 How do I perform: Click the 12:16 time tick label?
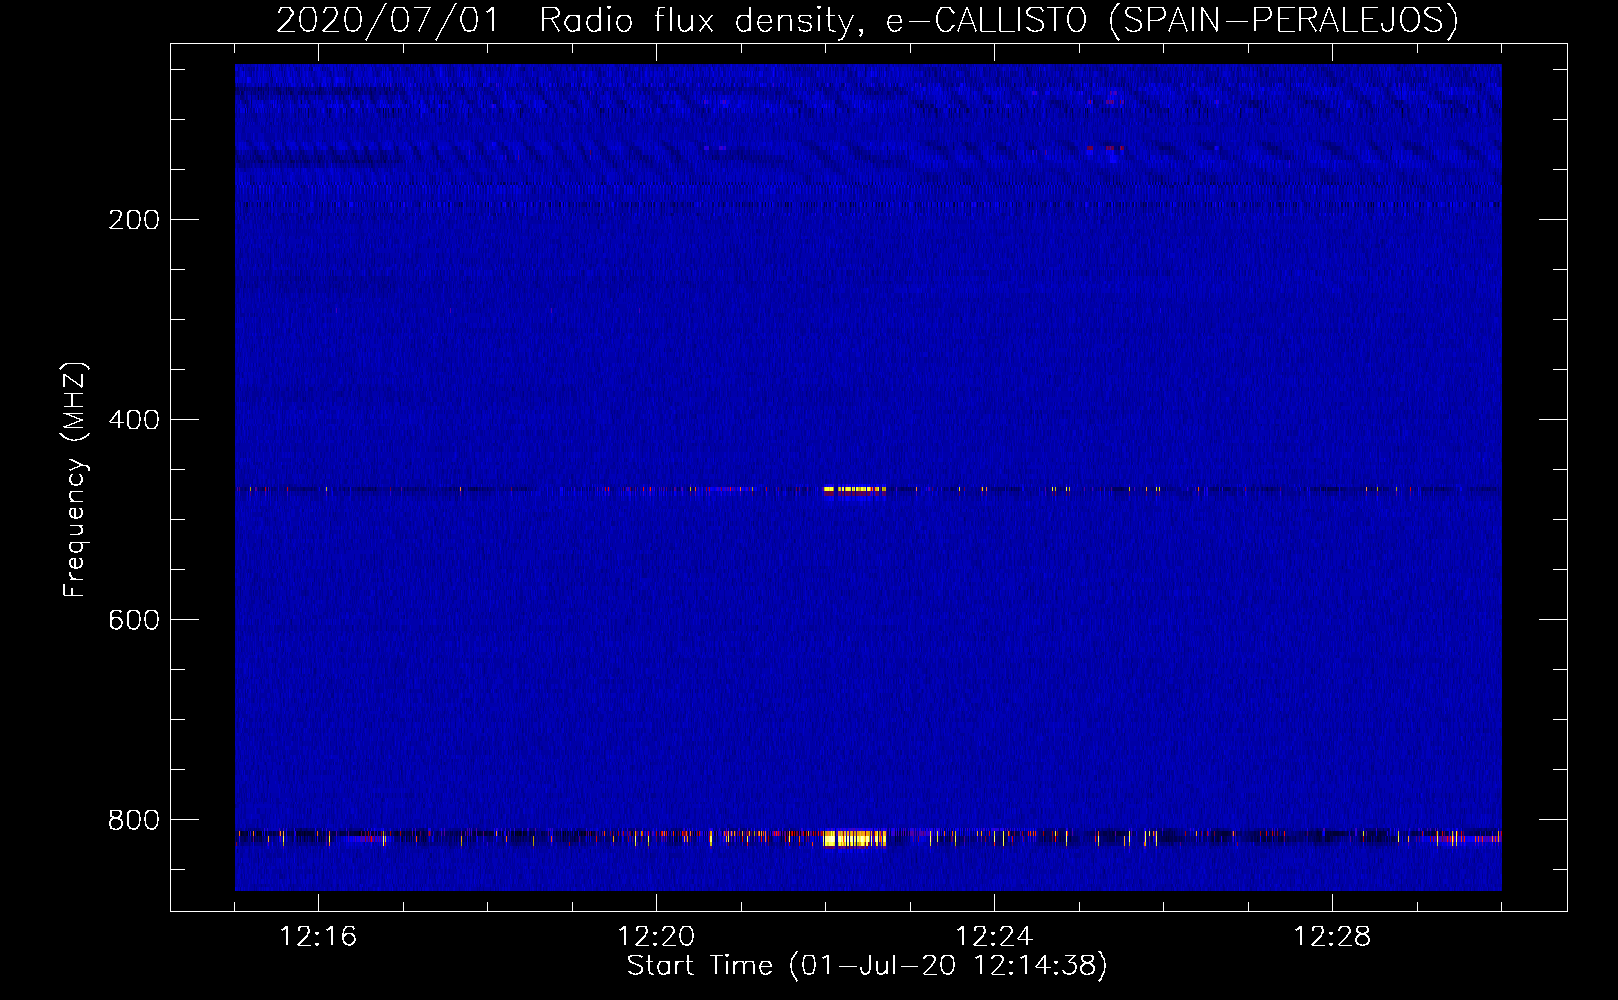pyautogui.click(x=318, y=937)
